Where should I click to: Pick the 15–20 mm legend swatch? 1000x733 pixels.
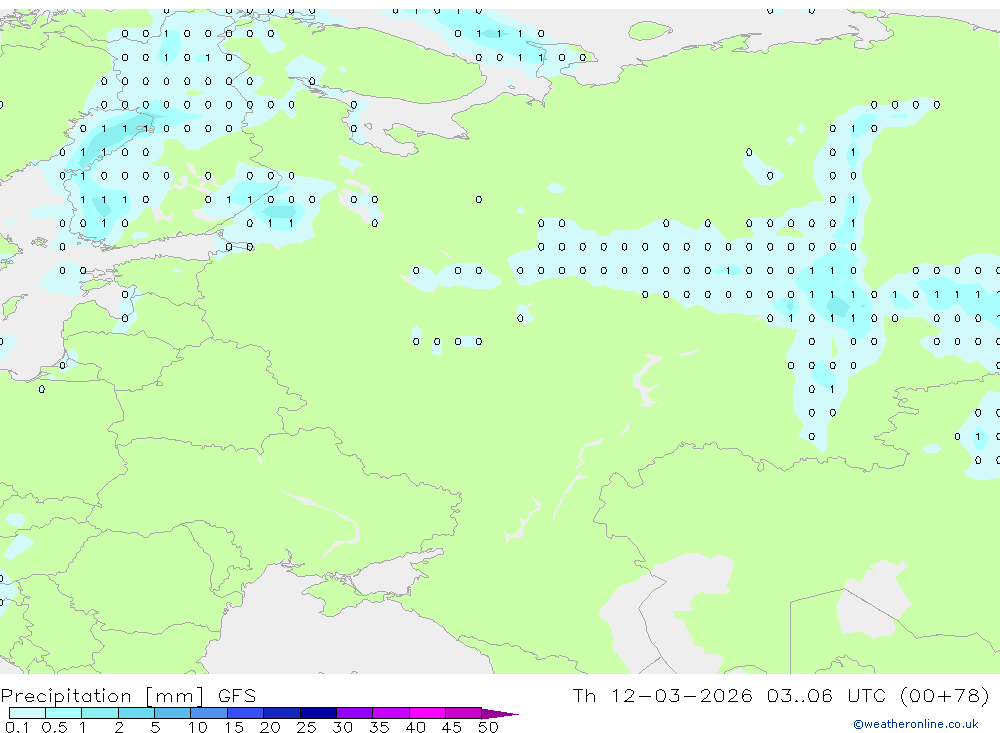tap(246, 713)
